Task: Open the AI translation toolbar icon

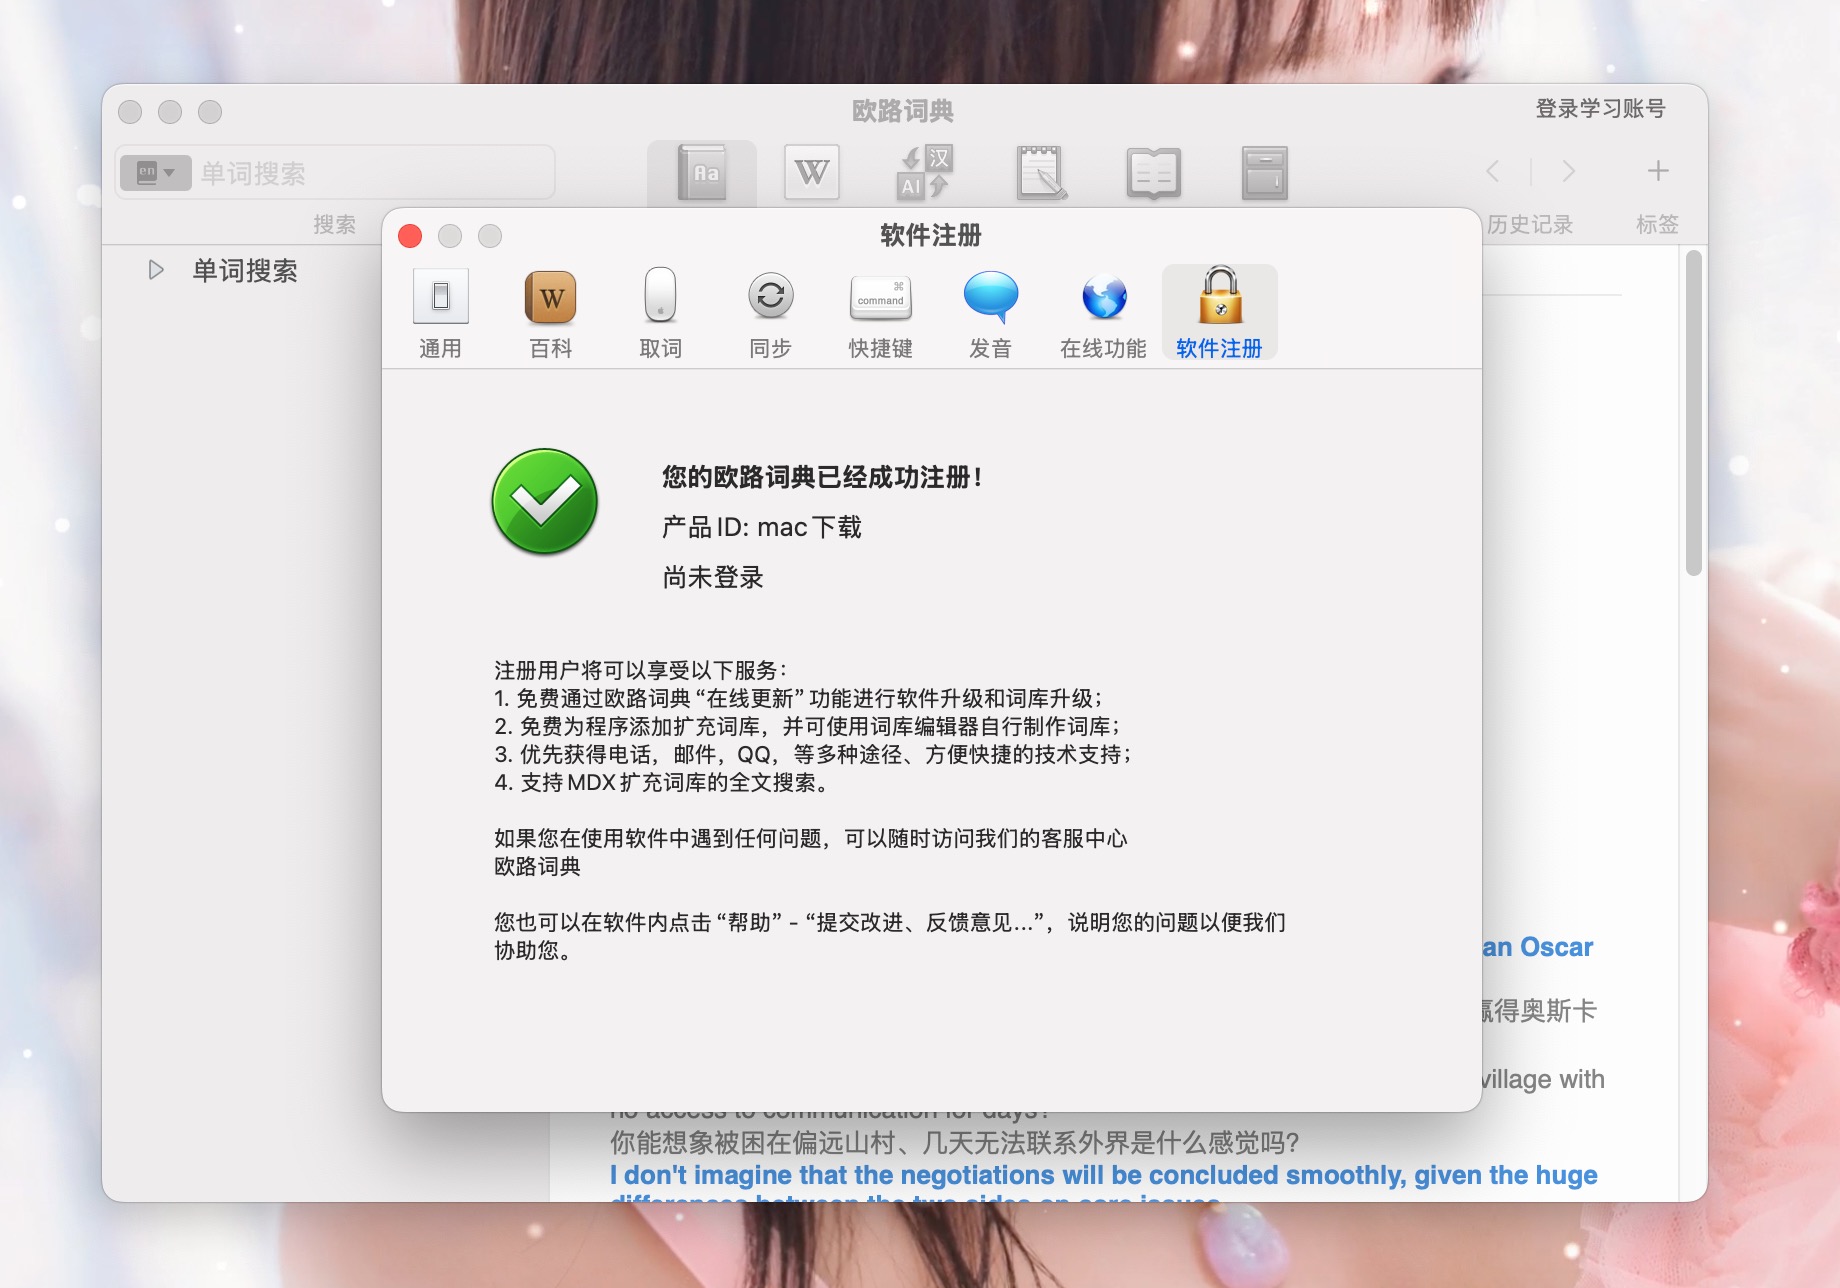Action: click(x=924, y=173)
